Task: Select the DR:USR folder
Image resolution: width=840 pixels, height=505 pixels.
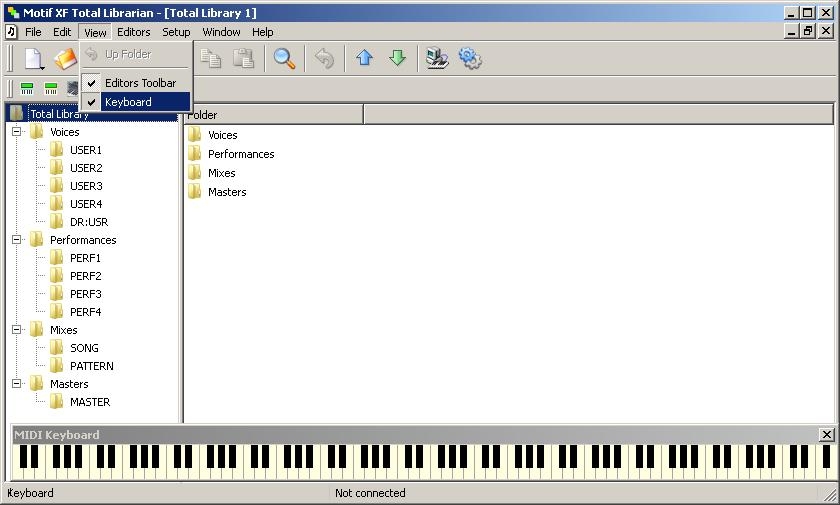Action: 89,222
